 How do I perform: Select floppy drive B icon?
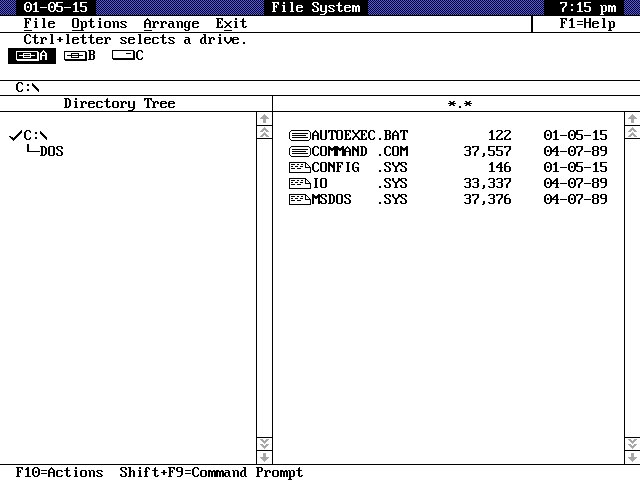(x=80, y=56)
